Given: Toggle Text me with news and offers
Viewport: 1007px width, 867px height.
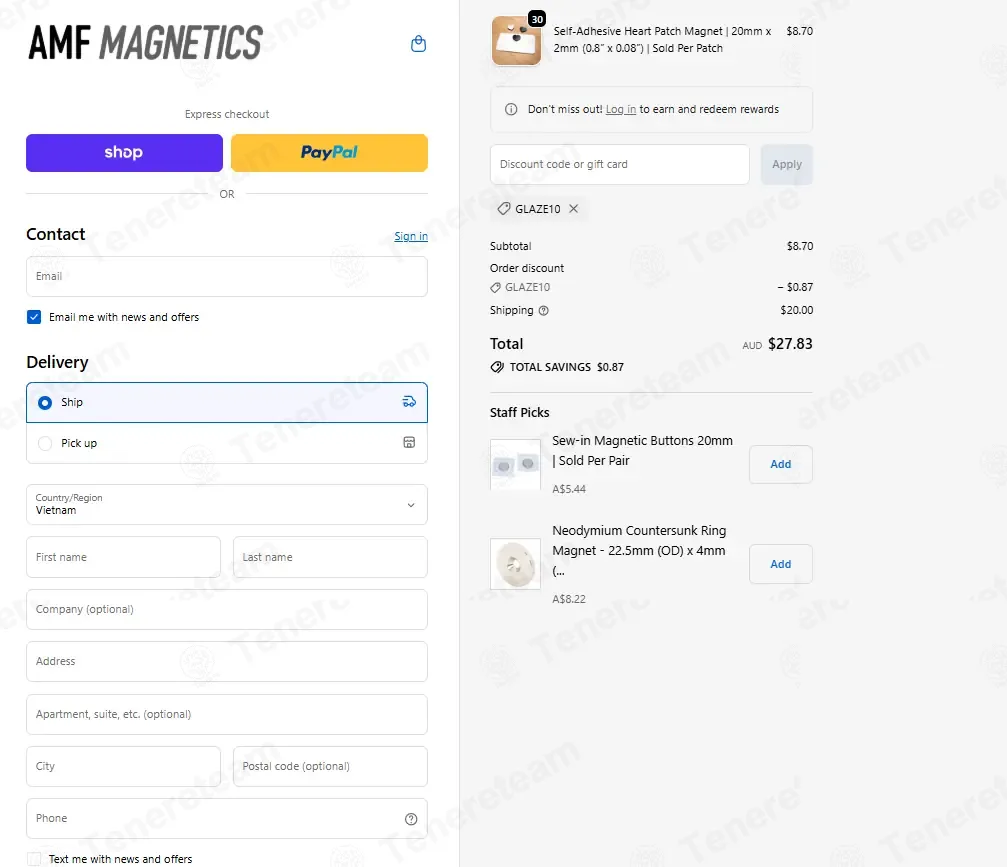Looking at the screenshot, I should pos(34,859).
